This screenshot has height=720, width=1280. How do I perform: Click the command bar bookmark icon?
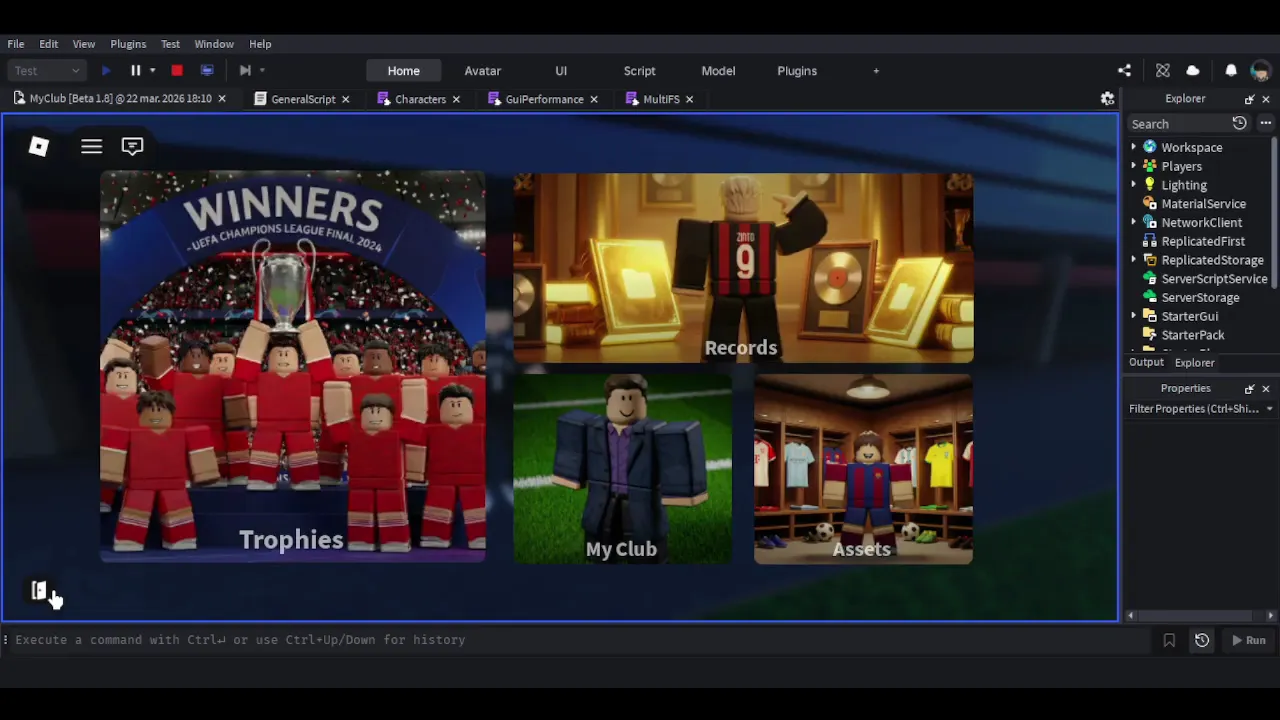[1169, 640]
